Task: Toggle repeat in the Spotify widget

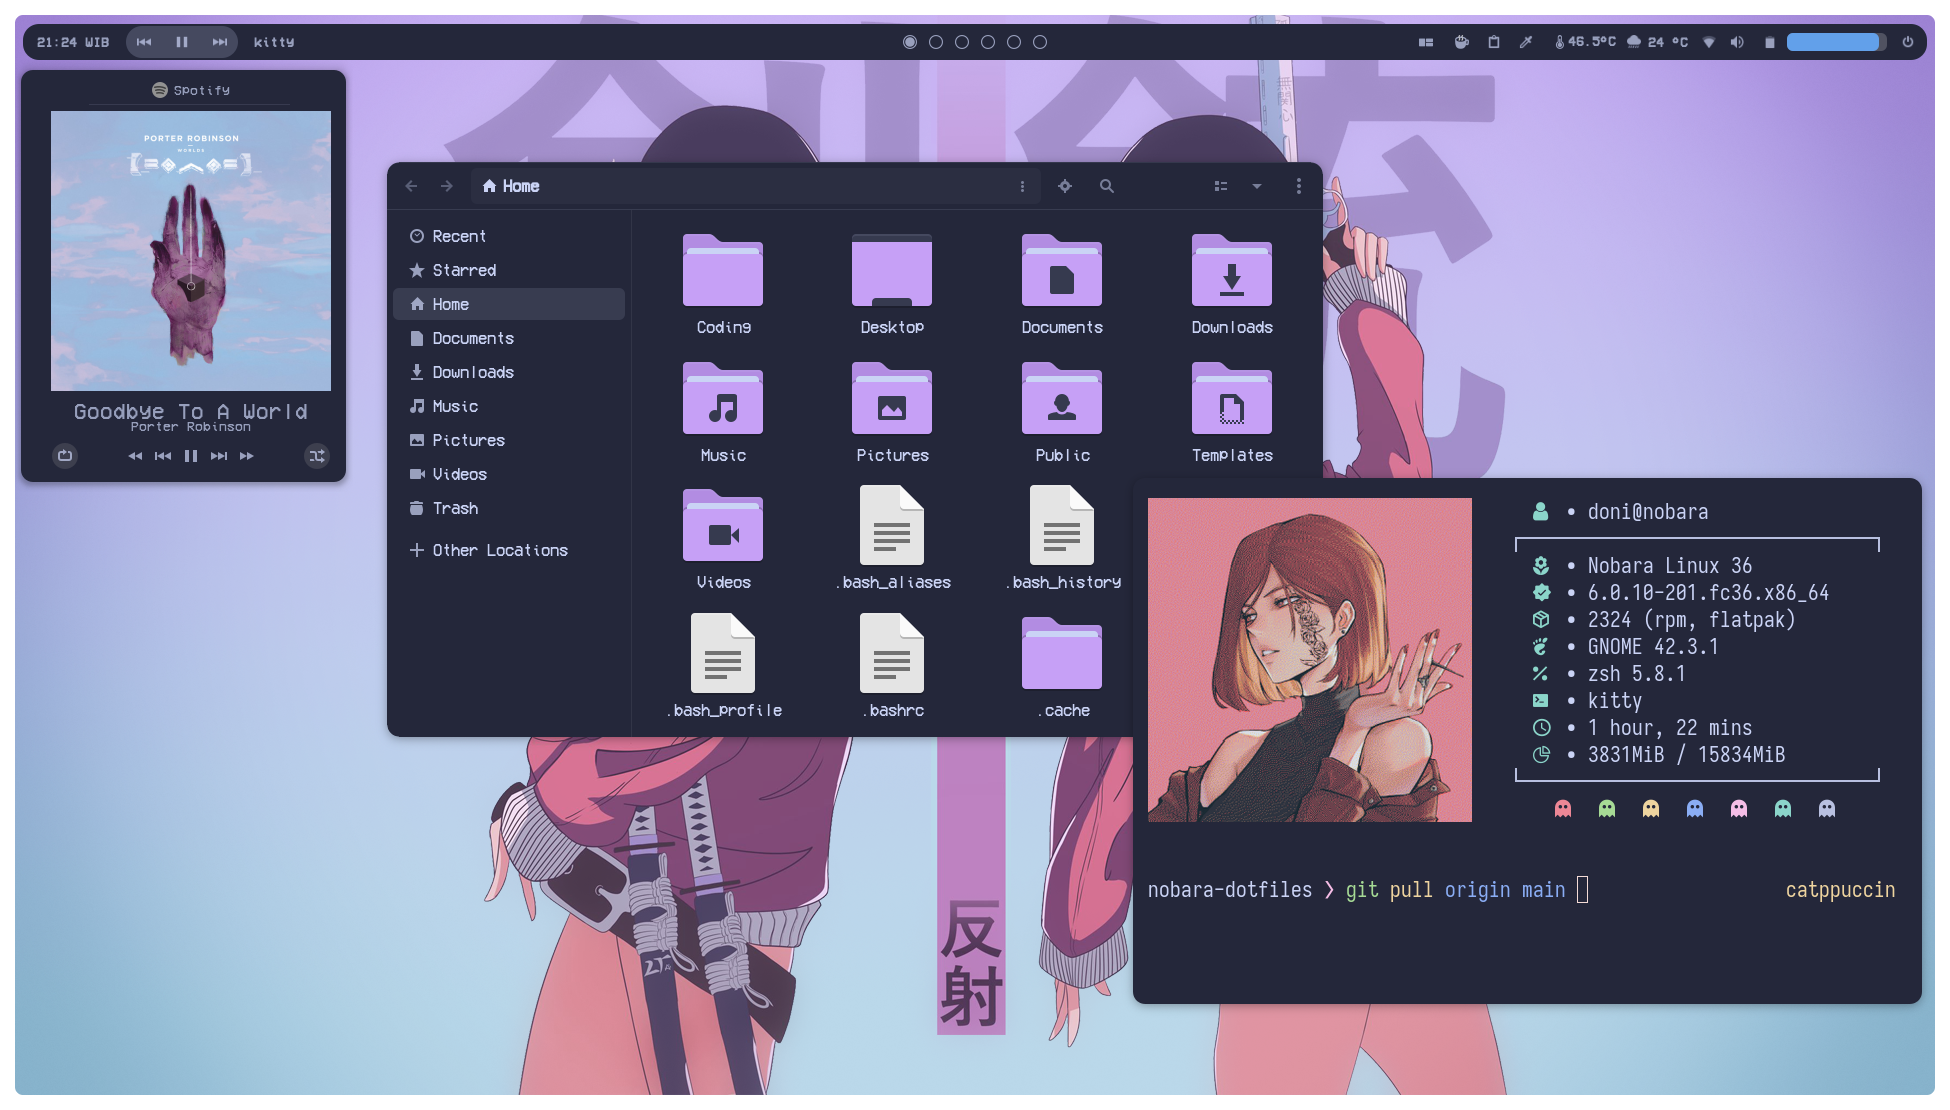Action: click(65, 456)
